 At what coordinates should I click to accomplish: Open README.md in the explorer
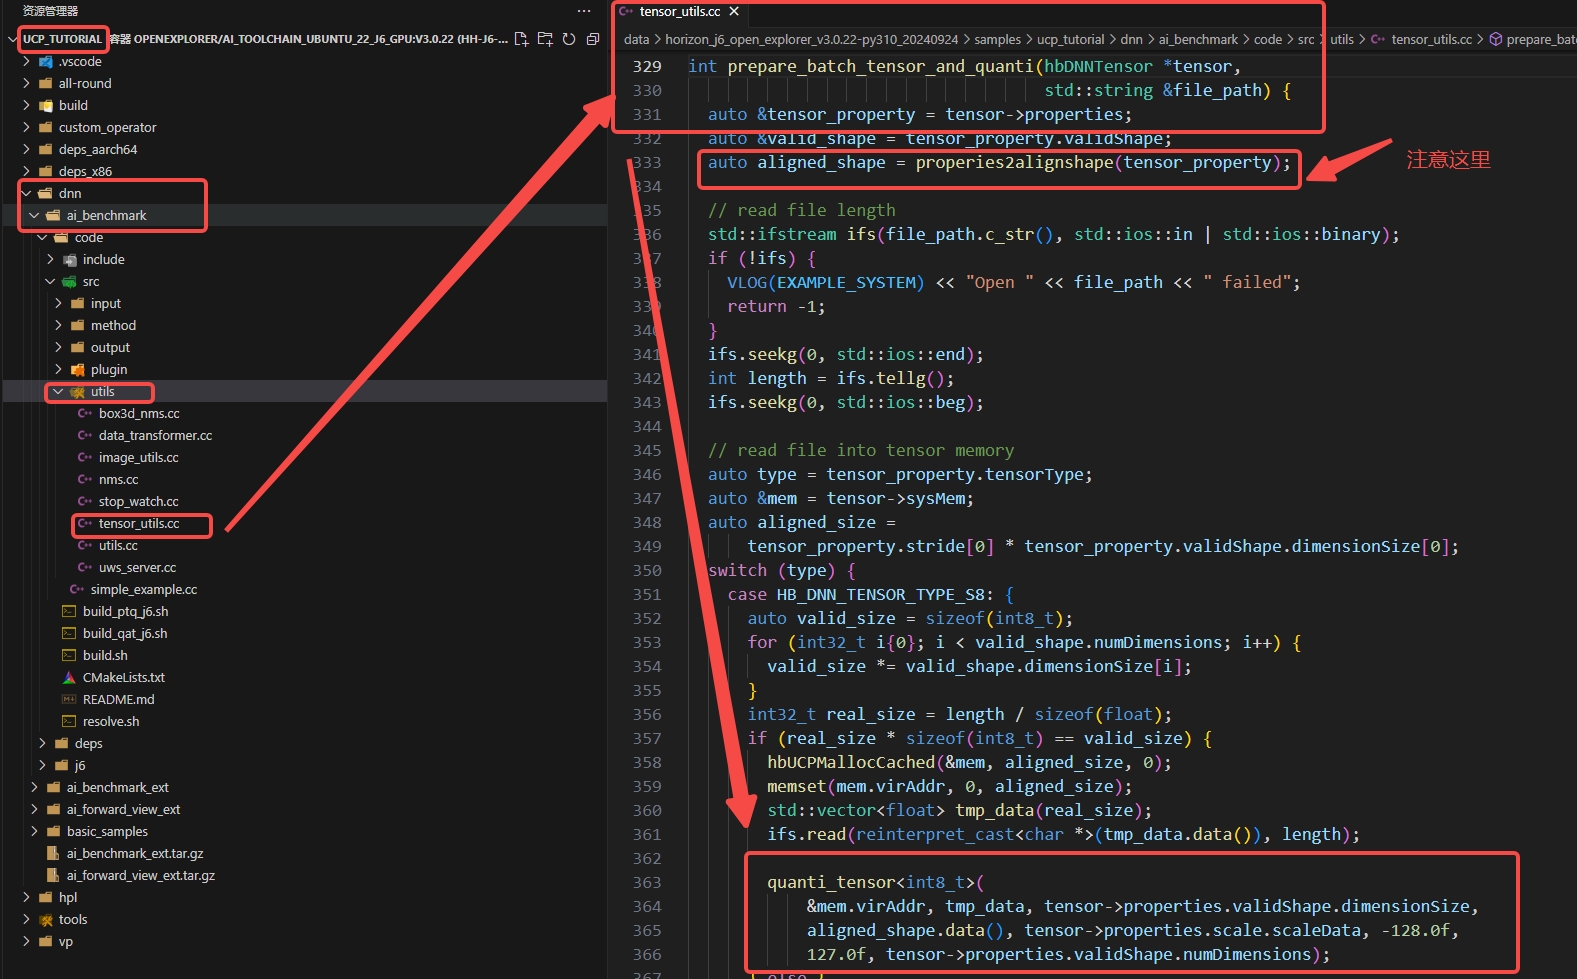tap(118, 699)
